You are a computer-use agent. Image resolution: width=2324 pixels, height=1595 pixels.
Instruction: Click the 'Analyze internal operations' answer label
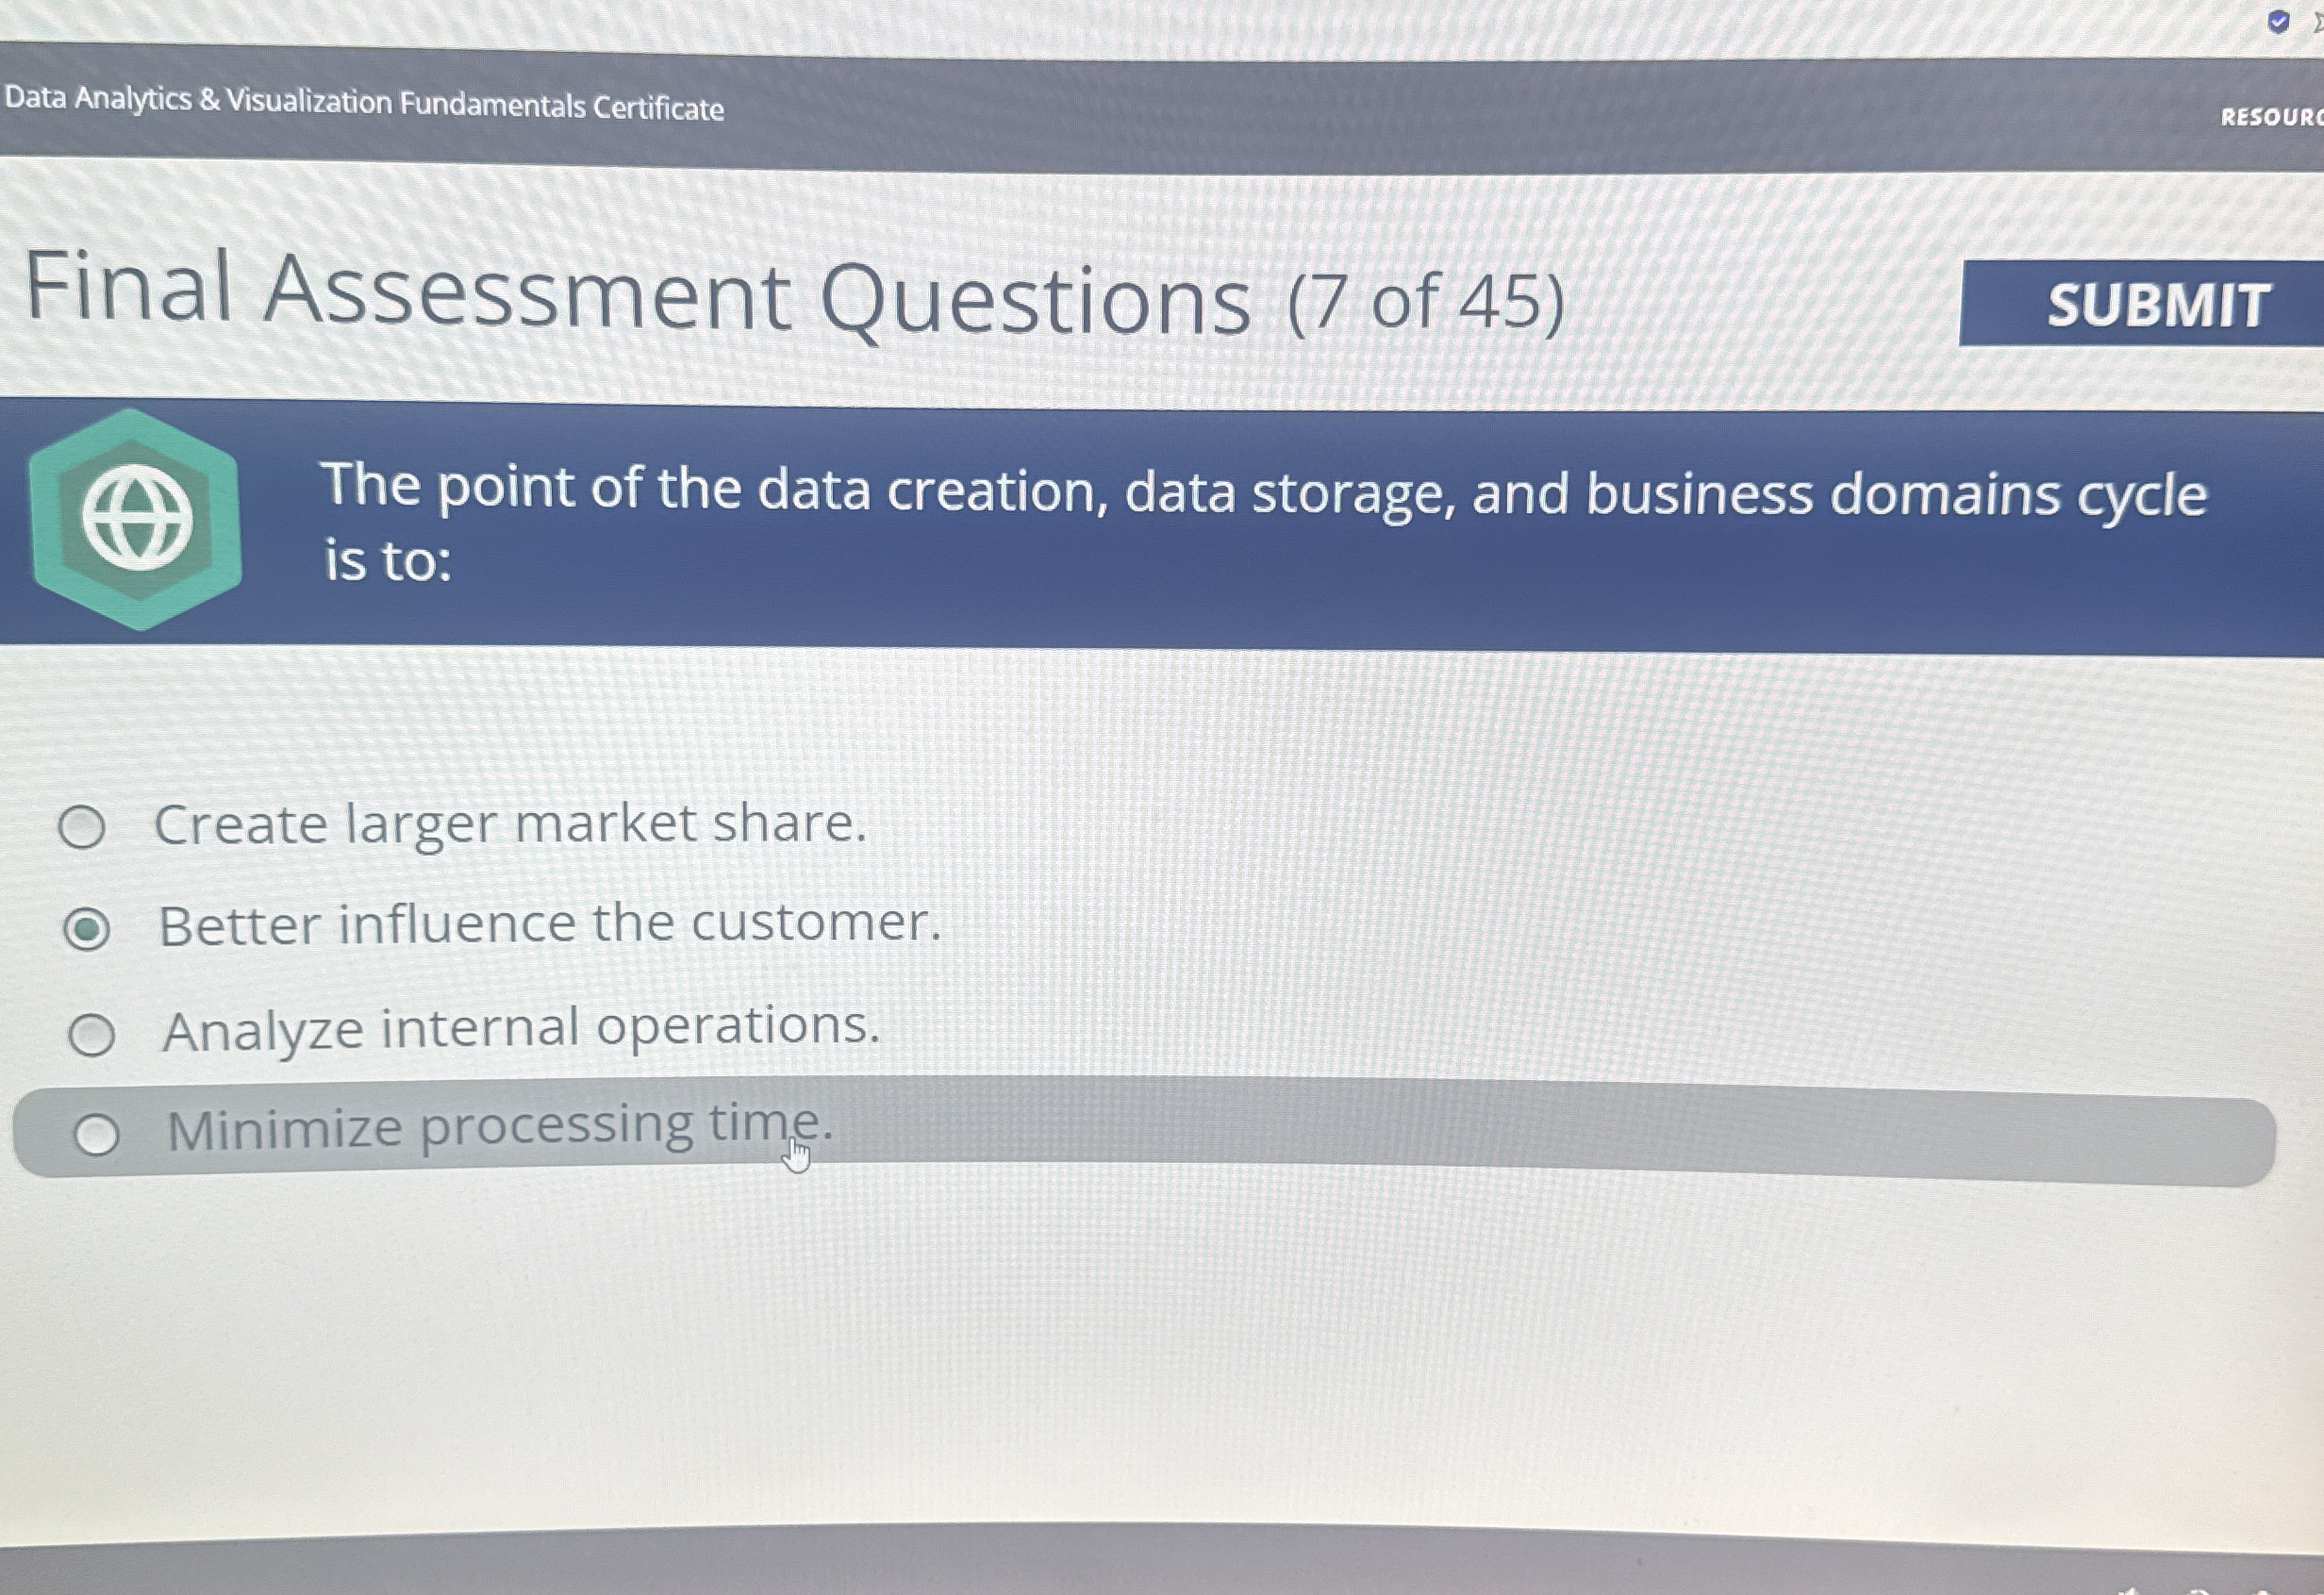point(520,1028)
